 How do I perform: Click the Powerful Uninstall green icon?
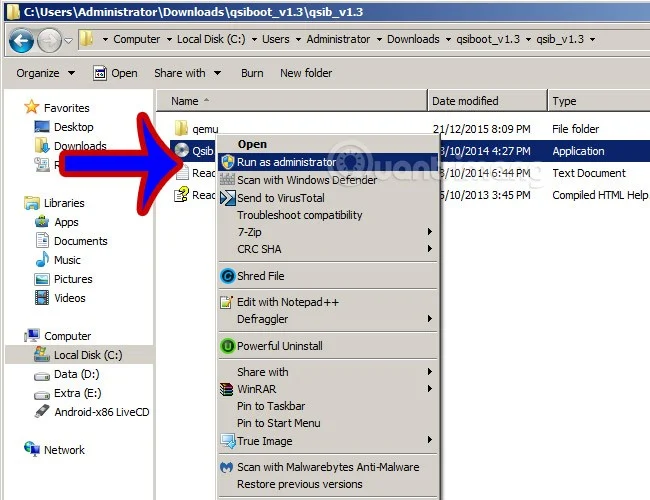[x=228, y=346]
